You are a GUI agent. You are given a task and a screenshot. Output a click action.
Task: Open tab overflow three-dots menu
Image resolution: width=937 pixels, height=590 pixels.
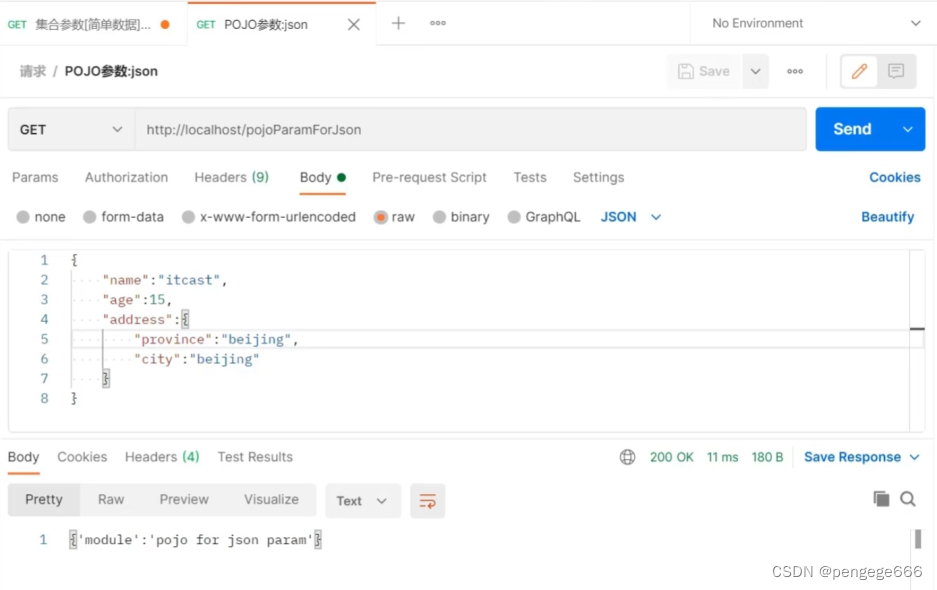pyautogui.click(x=438, y=23)
